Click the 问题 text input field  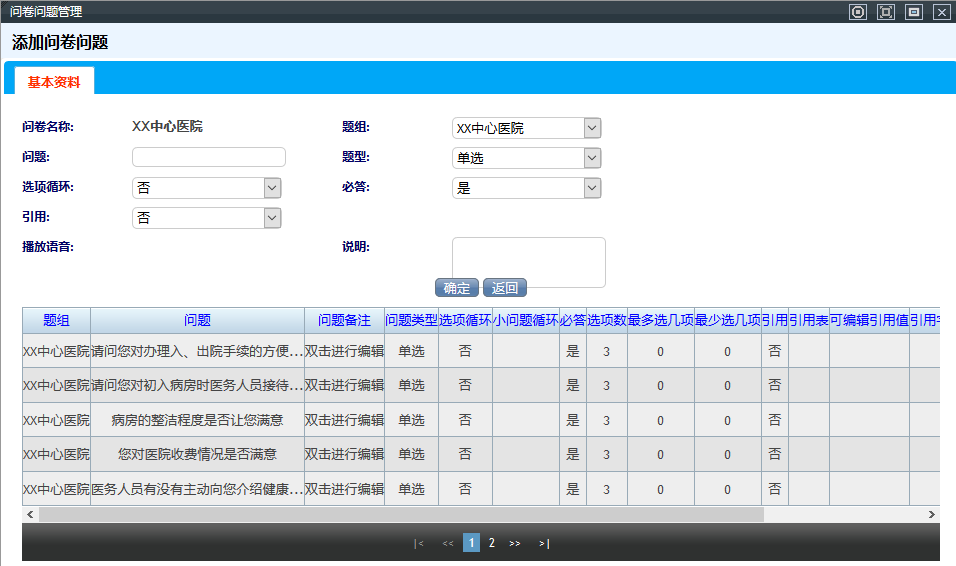click(x=209, y=157)
